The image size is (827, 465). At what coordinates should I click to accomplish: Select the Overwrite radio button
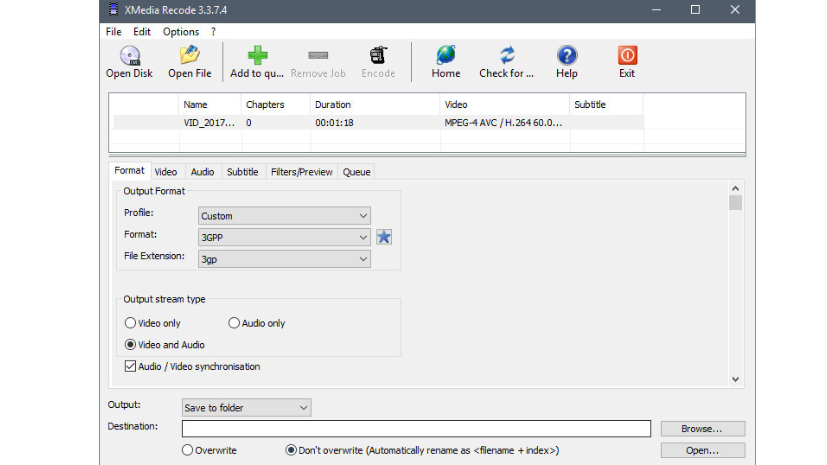pos(187,450)
